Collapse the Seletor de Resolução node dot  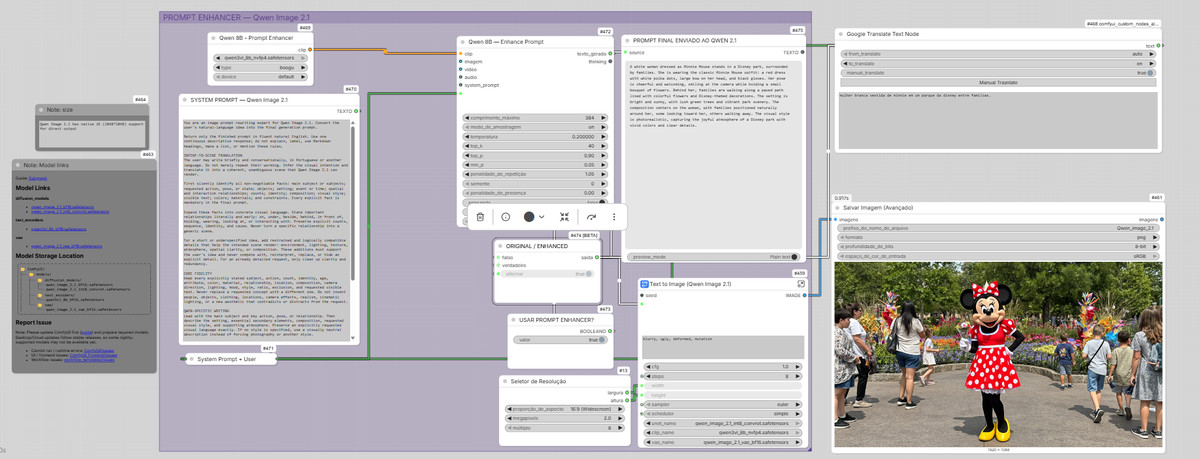(x=506, y=381)
